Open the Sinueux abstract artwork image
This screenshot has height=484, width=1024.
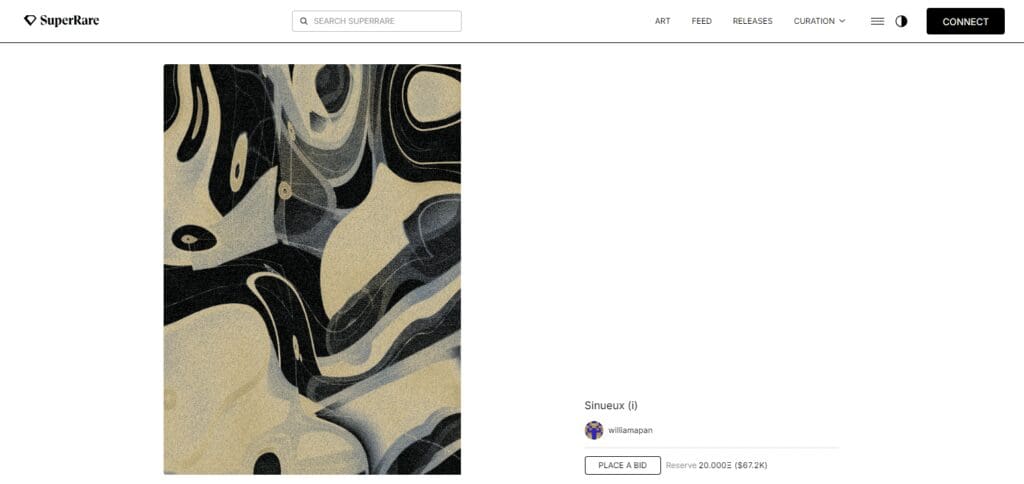pyautogui.click(x=312, y=269)
